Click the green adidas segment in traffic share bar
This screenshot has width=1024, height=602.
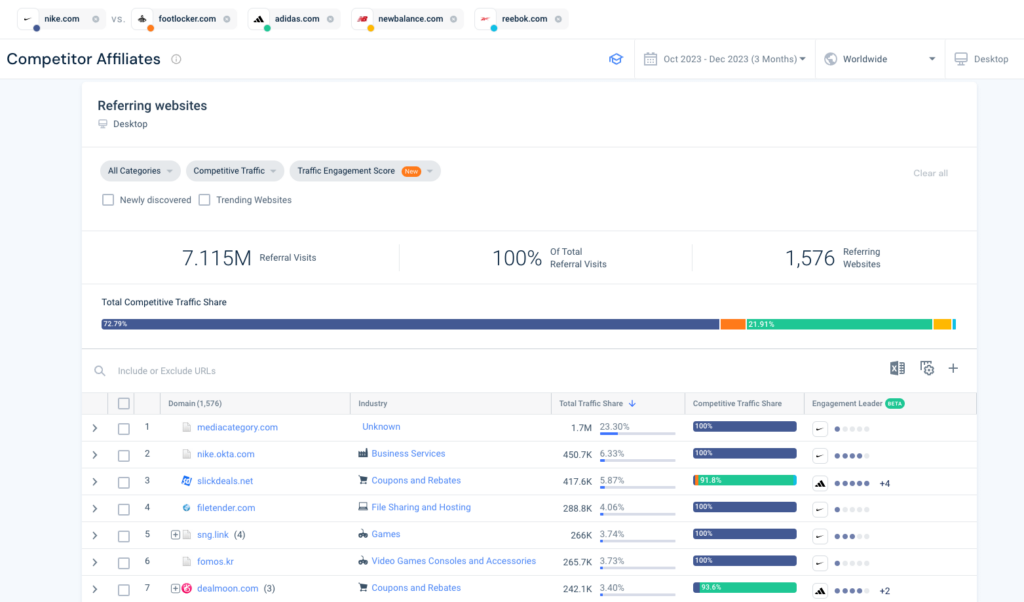(x=838, y=324)
